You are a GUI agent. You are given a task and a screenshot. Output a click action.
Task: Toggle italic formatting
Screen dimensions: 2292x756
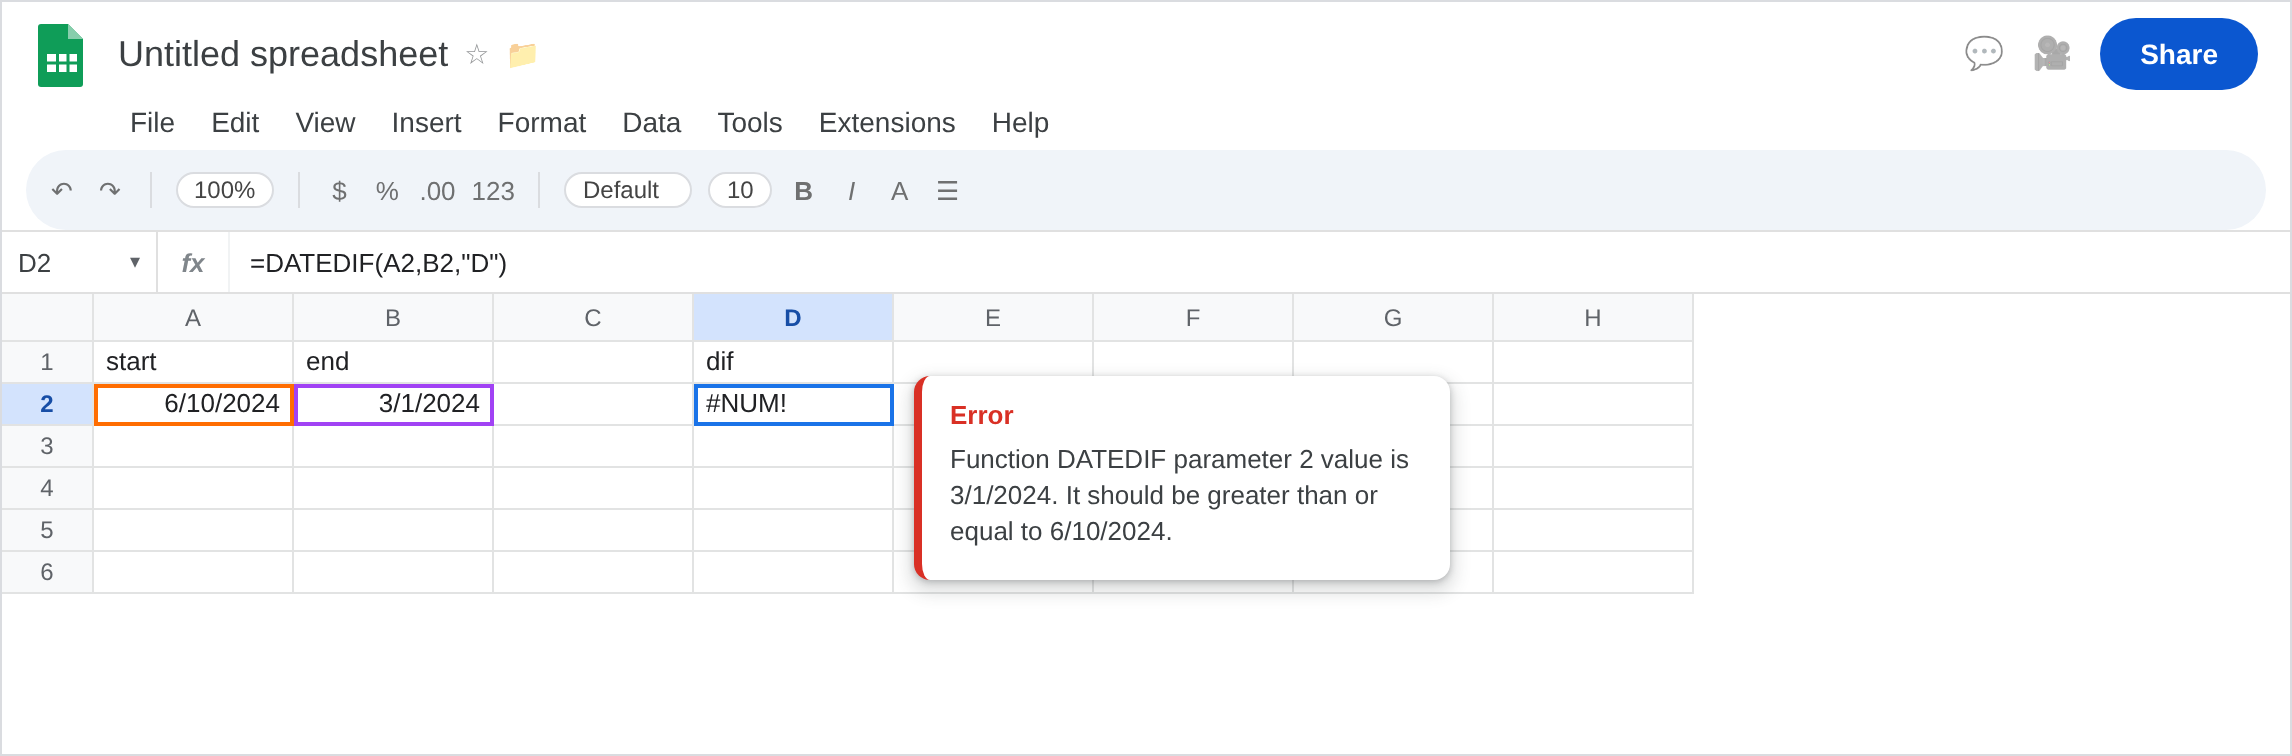(x=851, y=191)
